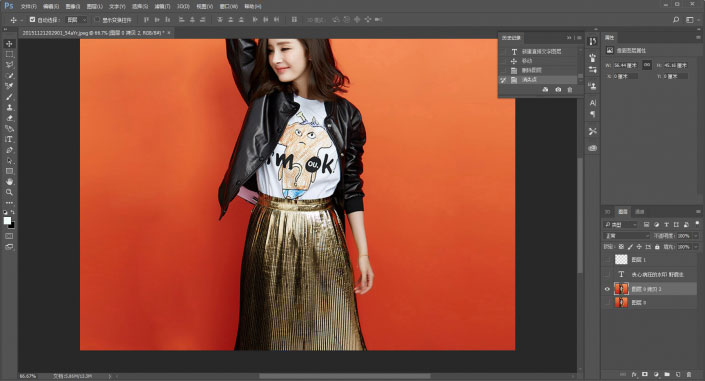The image size is (705, 381).
Task: Click the foreground color swatch
Action: tap(7, 220)
